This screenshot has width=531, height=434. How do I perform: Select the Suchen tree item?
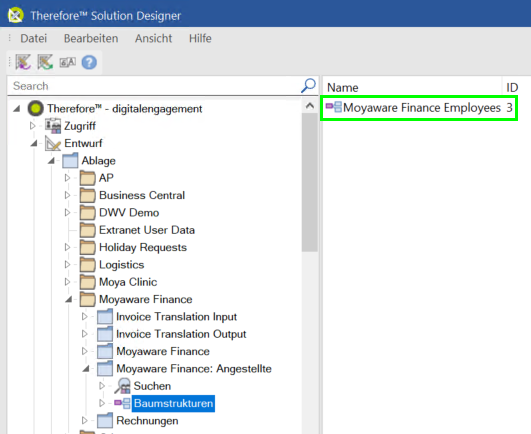152,386
